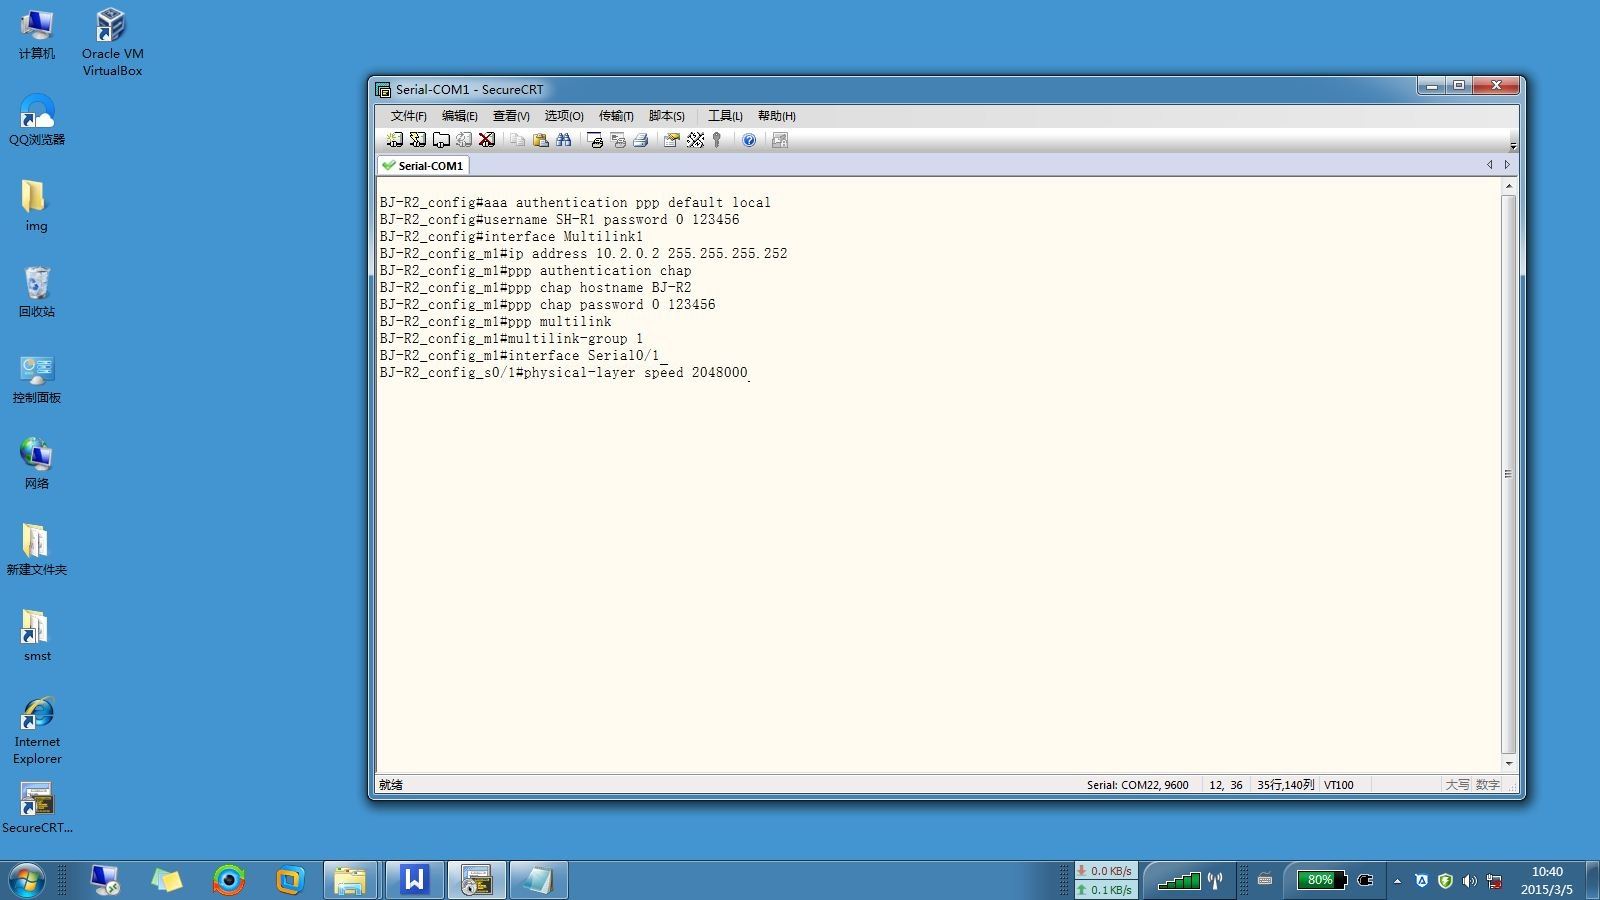Image resolution: width=1600 pixels, height=900 pixels.
Task: Open the 查看(V) menu
Action: (x=511, y=116)
